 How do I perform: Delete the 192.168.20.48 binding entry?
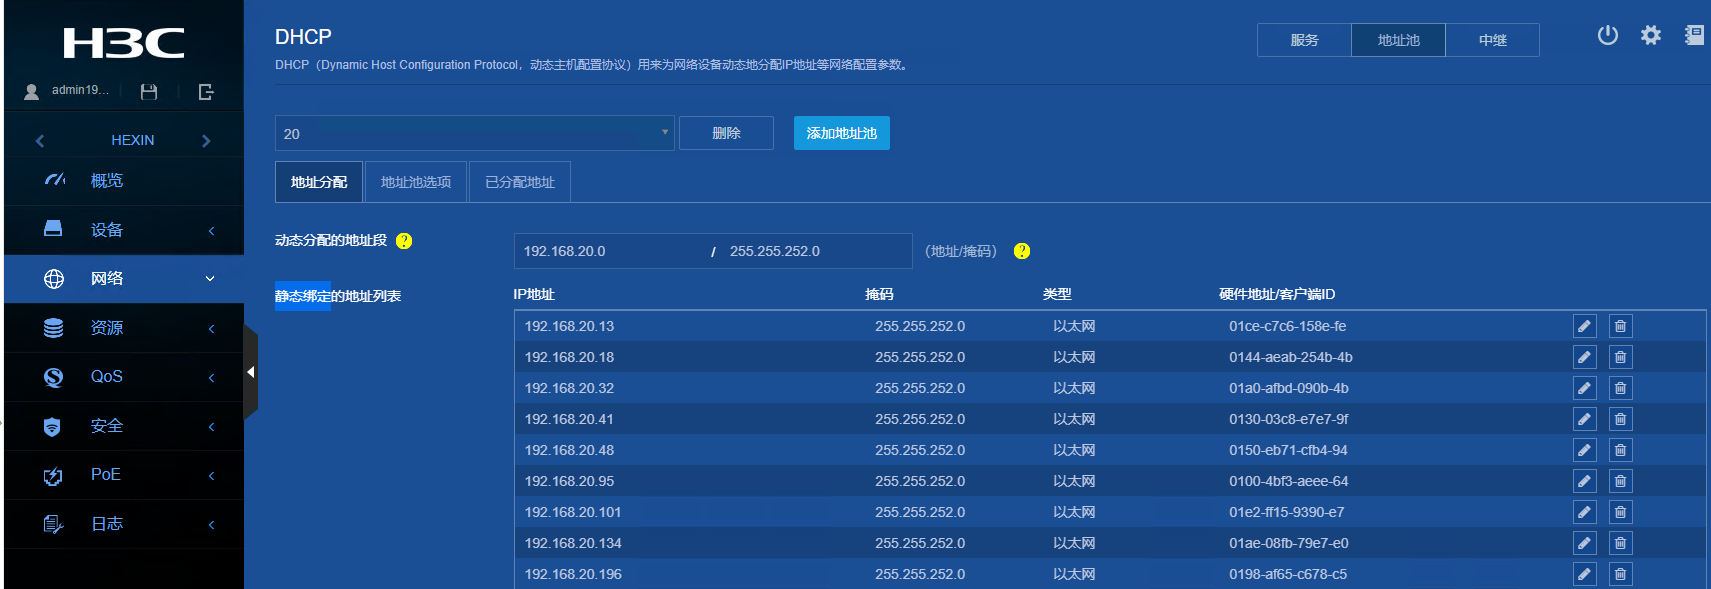(x=1620, y=450)
